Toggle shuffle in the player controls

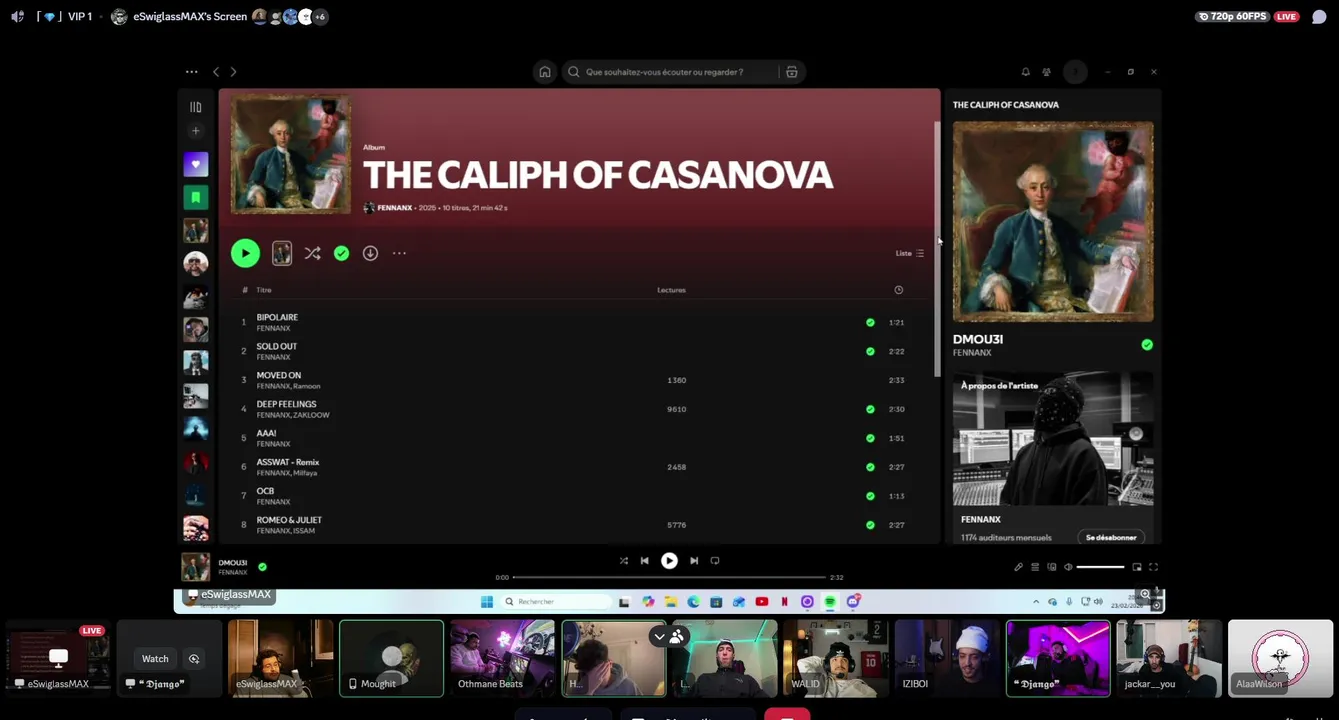tap(623, 561)
